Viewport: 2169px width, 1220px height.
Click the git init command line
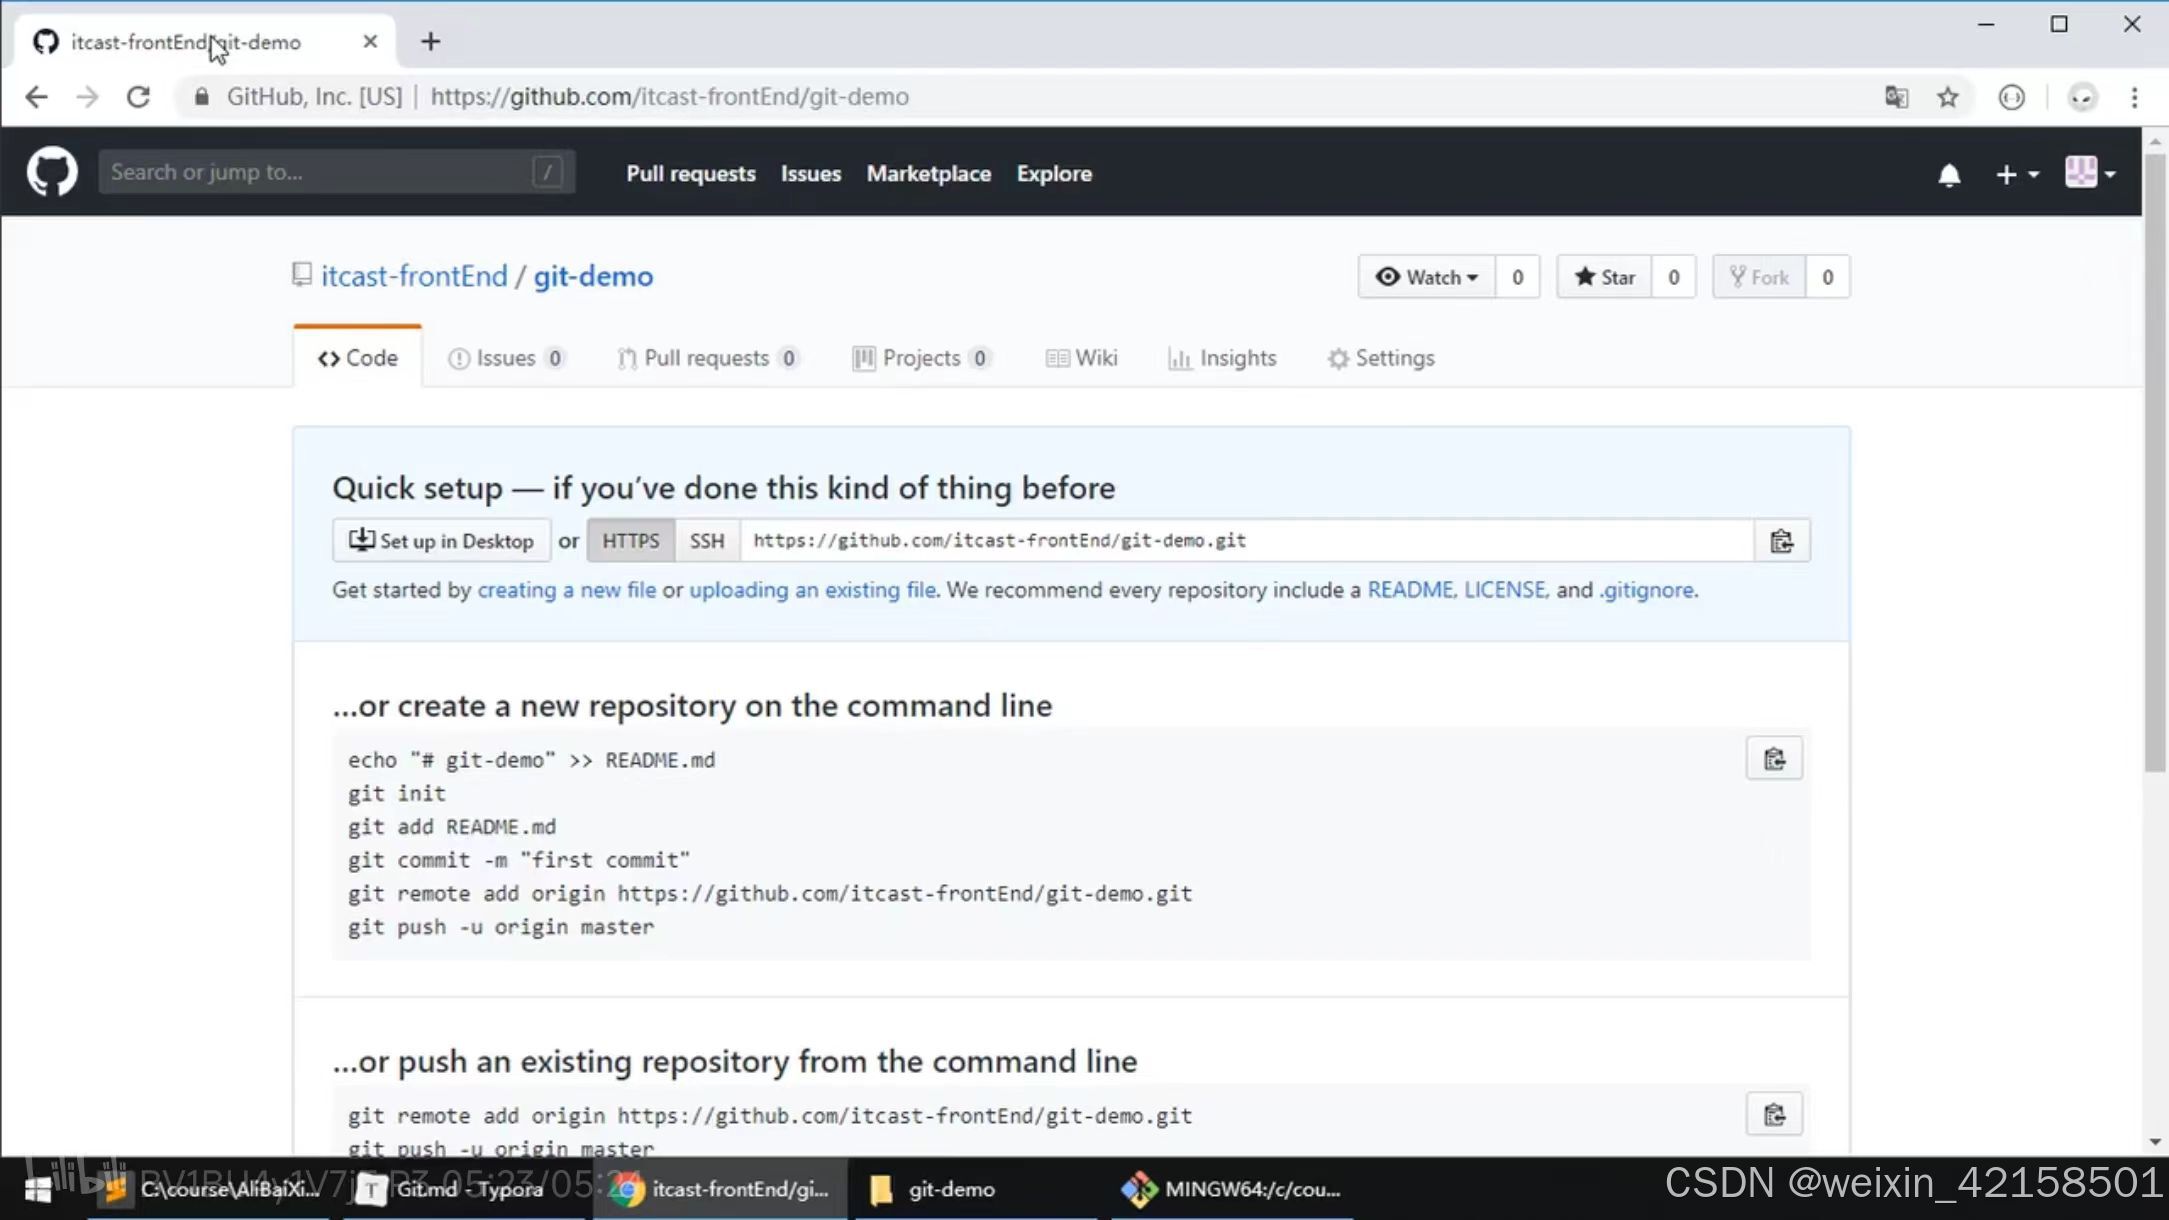click(x=397, y=794)
